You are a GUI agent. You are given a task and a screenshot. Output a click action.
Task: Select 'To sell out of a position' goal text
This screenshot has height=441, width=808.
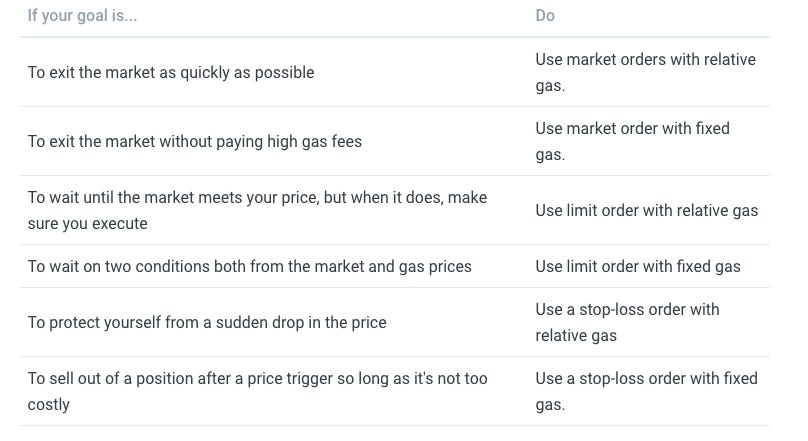pyautogui.click(x=257, y=392)
